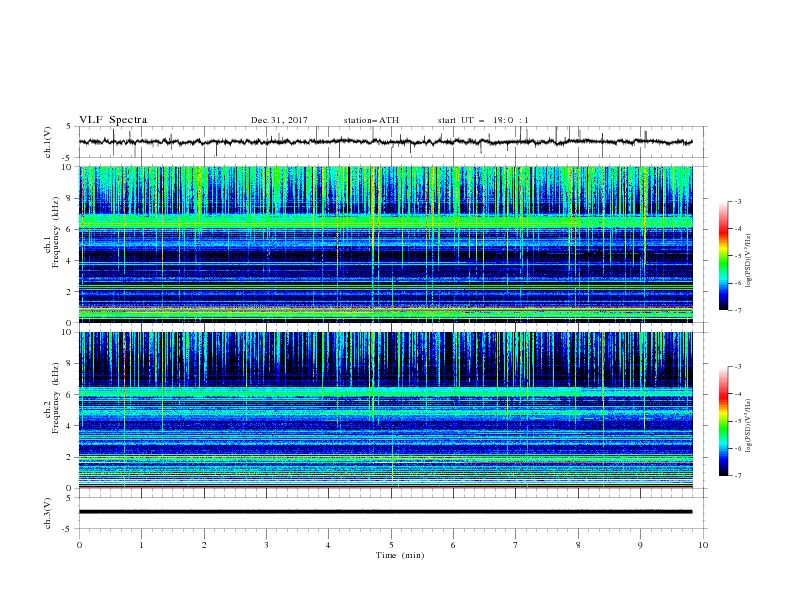This screenshot has width=792, height=612.
Task: Click the ch.1 spectrogram color scale bar
Action: (723, 255)
